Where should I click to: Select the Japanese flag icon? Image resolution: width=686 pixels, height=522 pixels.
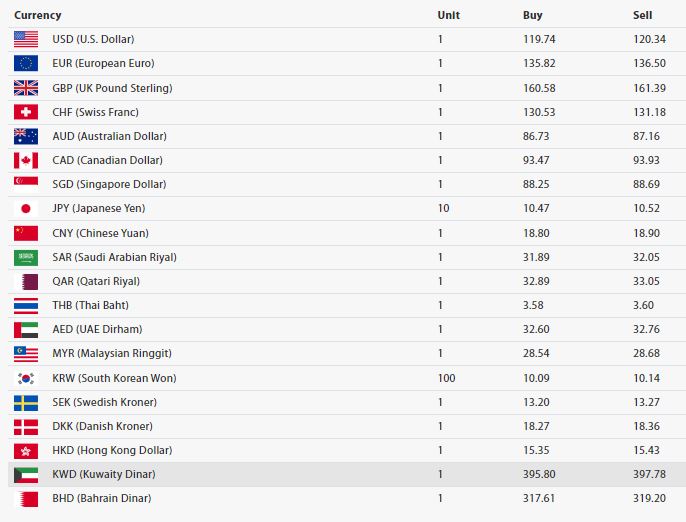[26, 209]
